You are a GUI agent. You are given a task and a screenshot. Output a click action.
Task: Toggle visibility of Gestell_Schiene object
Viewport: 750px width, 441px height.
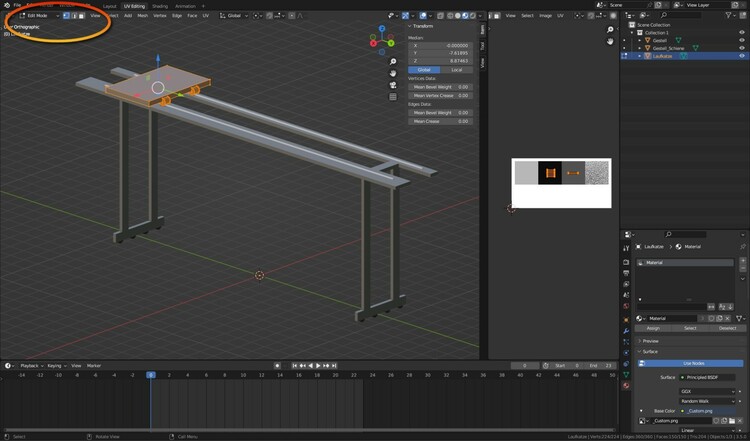741,48
